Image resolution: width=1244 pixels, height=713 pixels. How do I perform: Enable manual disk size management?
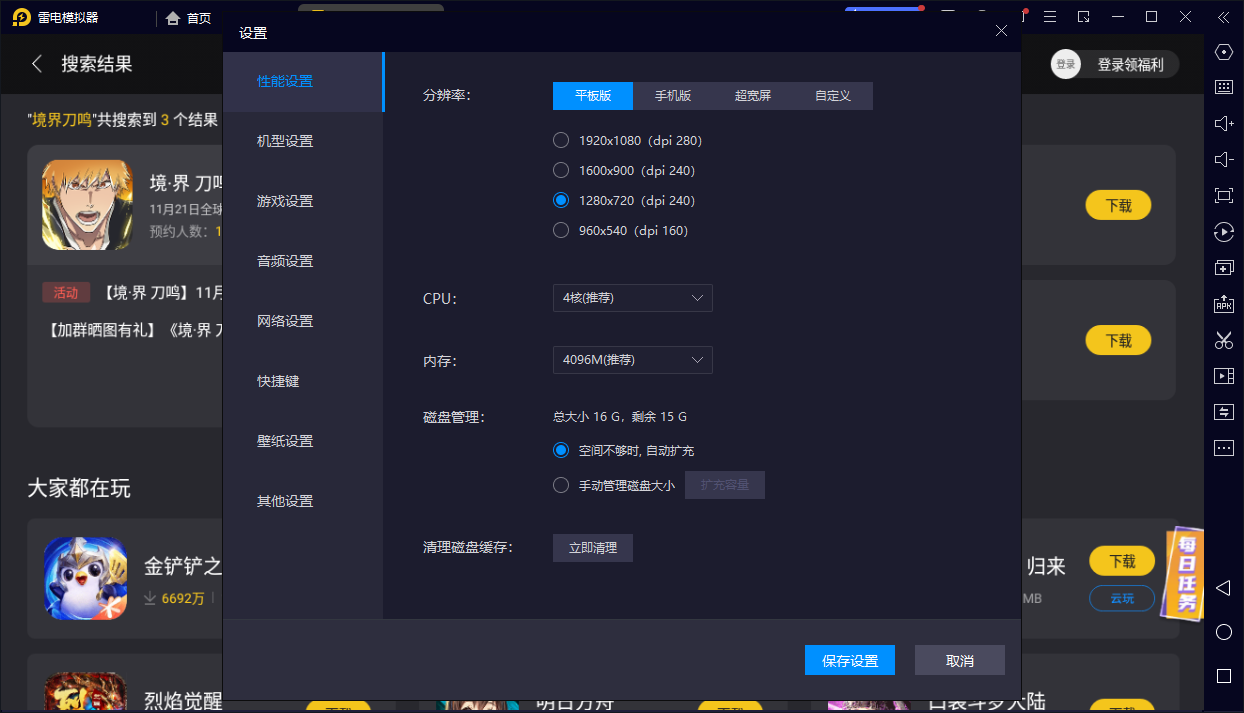[560, 485]
